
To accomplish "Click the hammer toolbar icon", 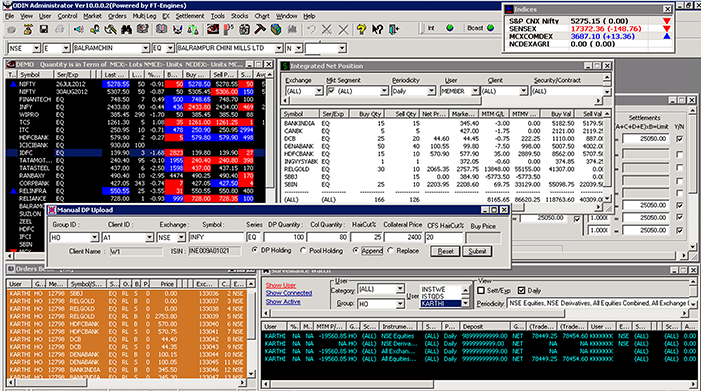I will coord(260,29).
